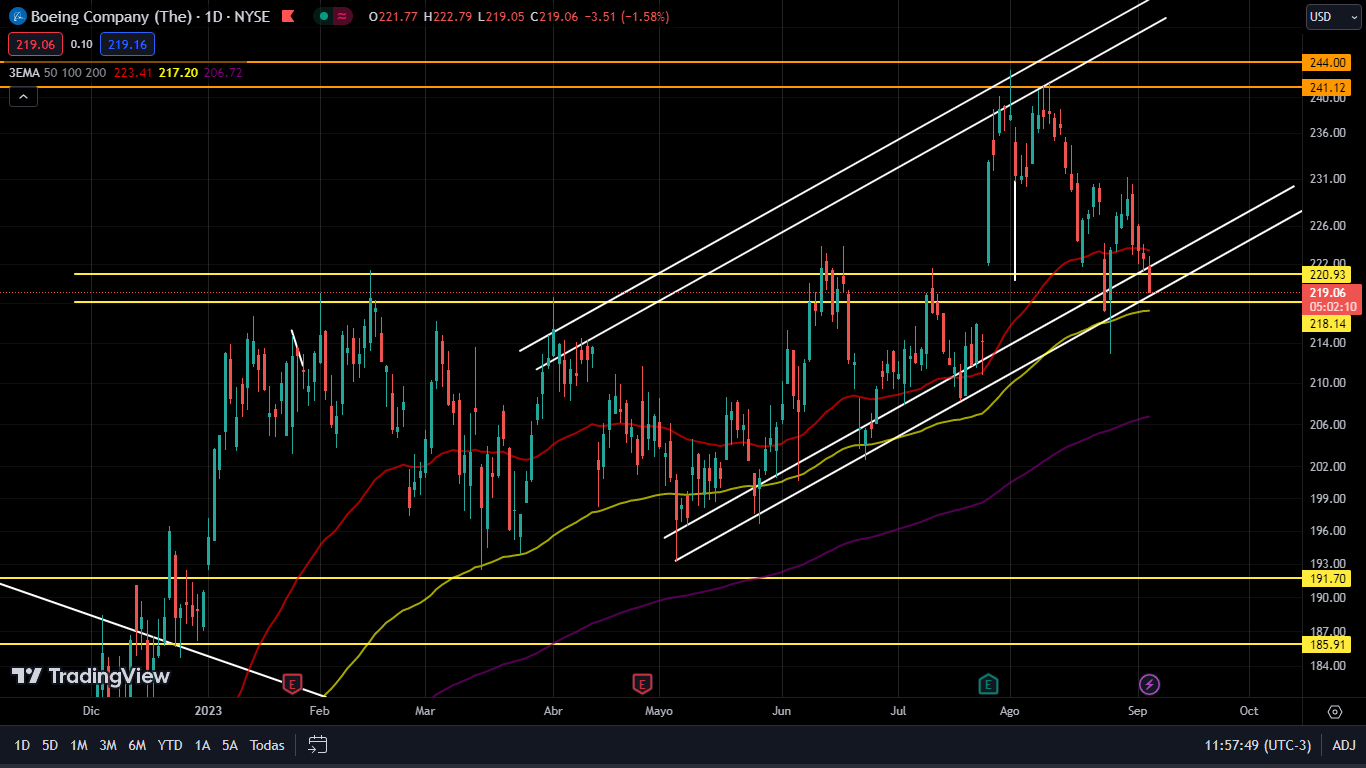Click the yellow 217.20 EMA value
This screenshot has width=1366, height=768.
tap(177, 73)
